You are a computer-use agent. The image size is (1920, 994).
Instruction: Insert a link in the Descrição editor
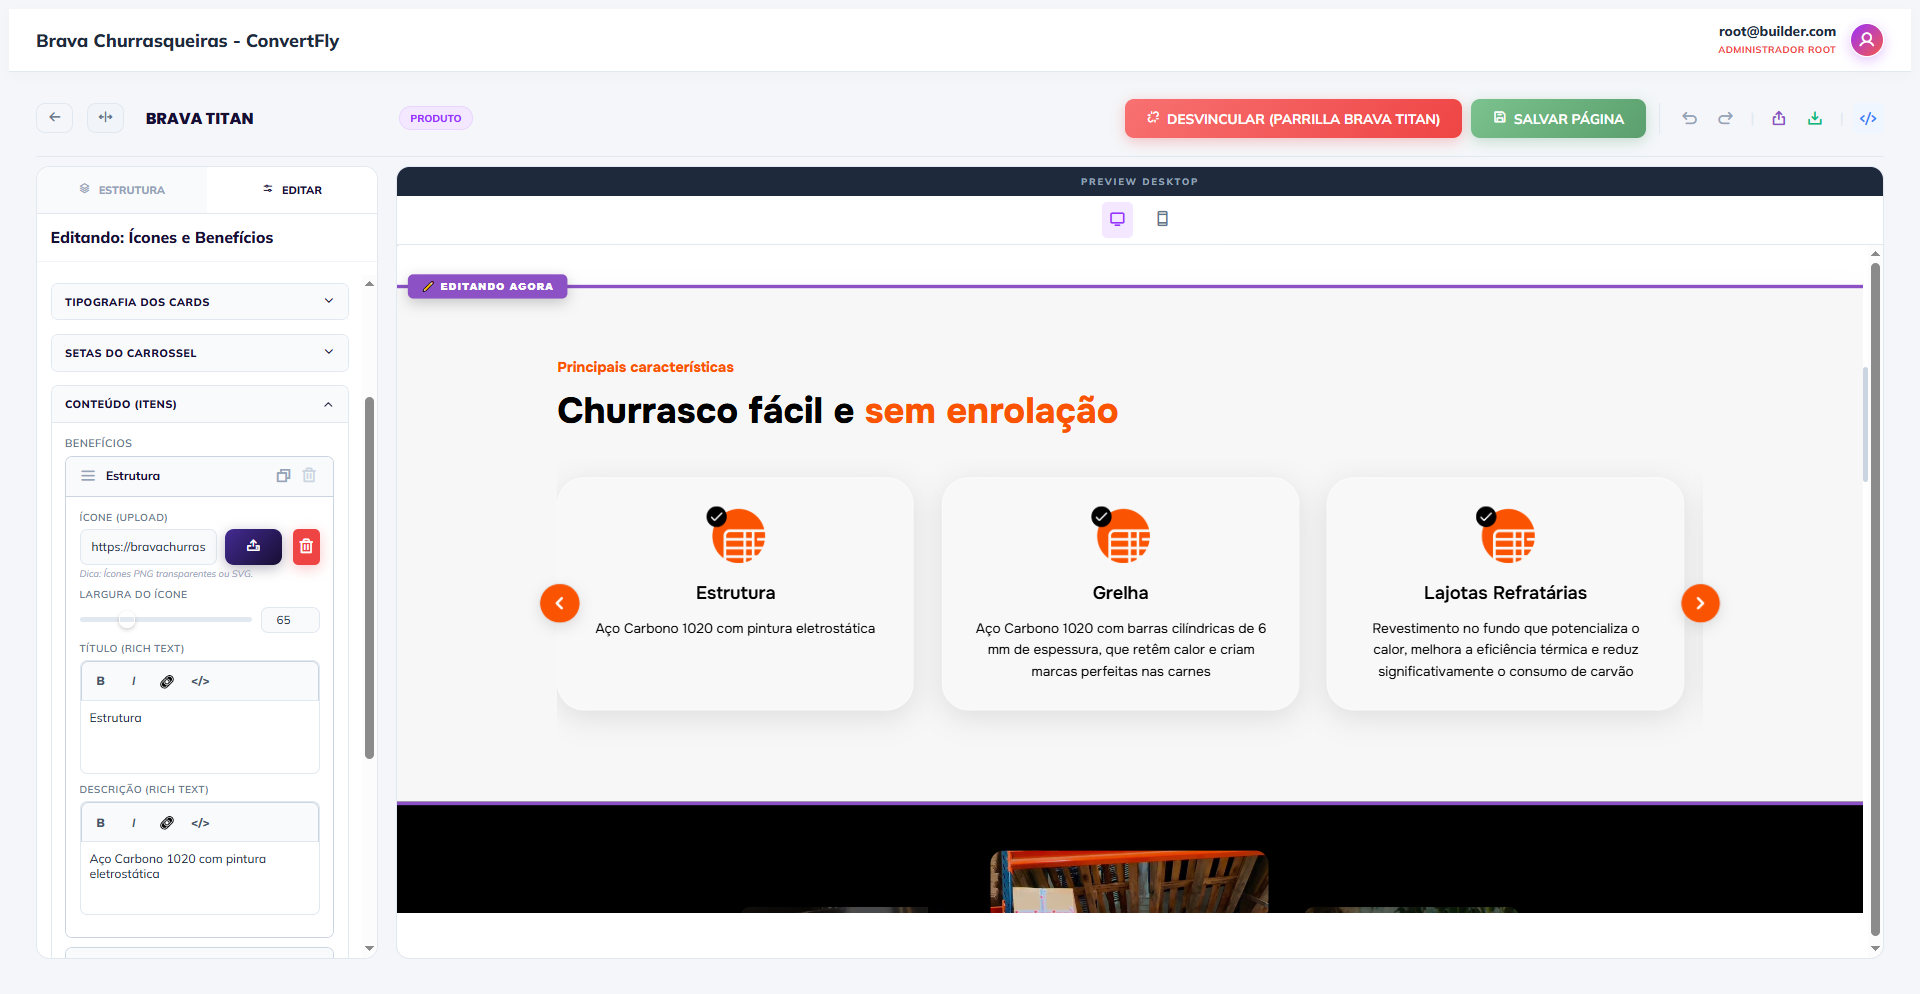tap(166, 822)
